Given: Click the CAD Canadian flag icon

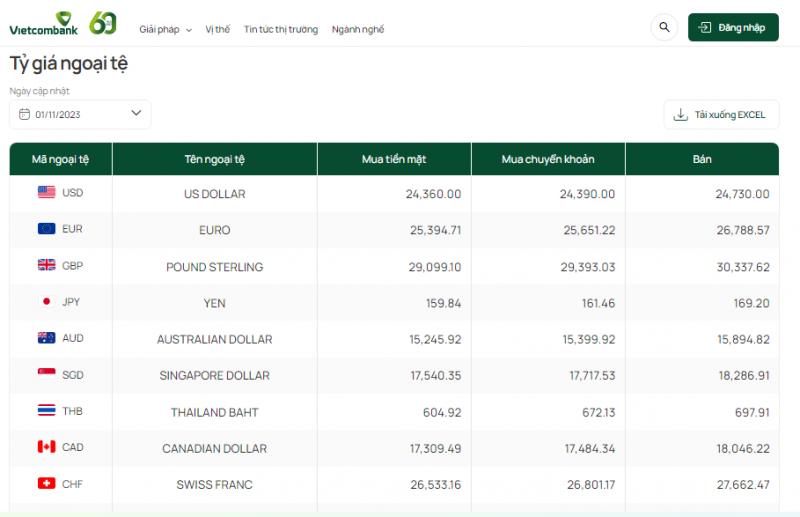Looking at the screenshot, I should point(46,447).
